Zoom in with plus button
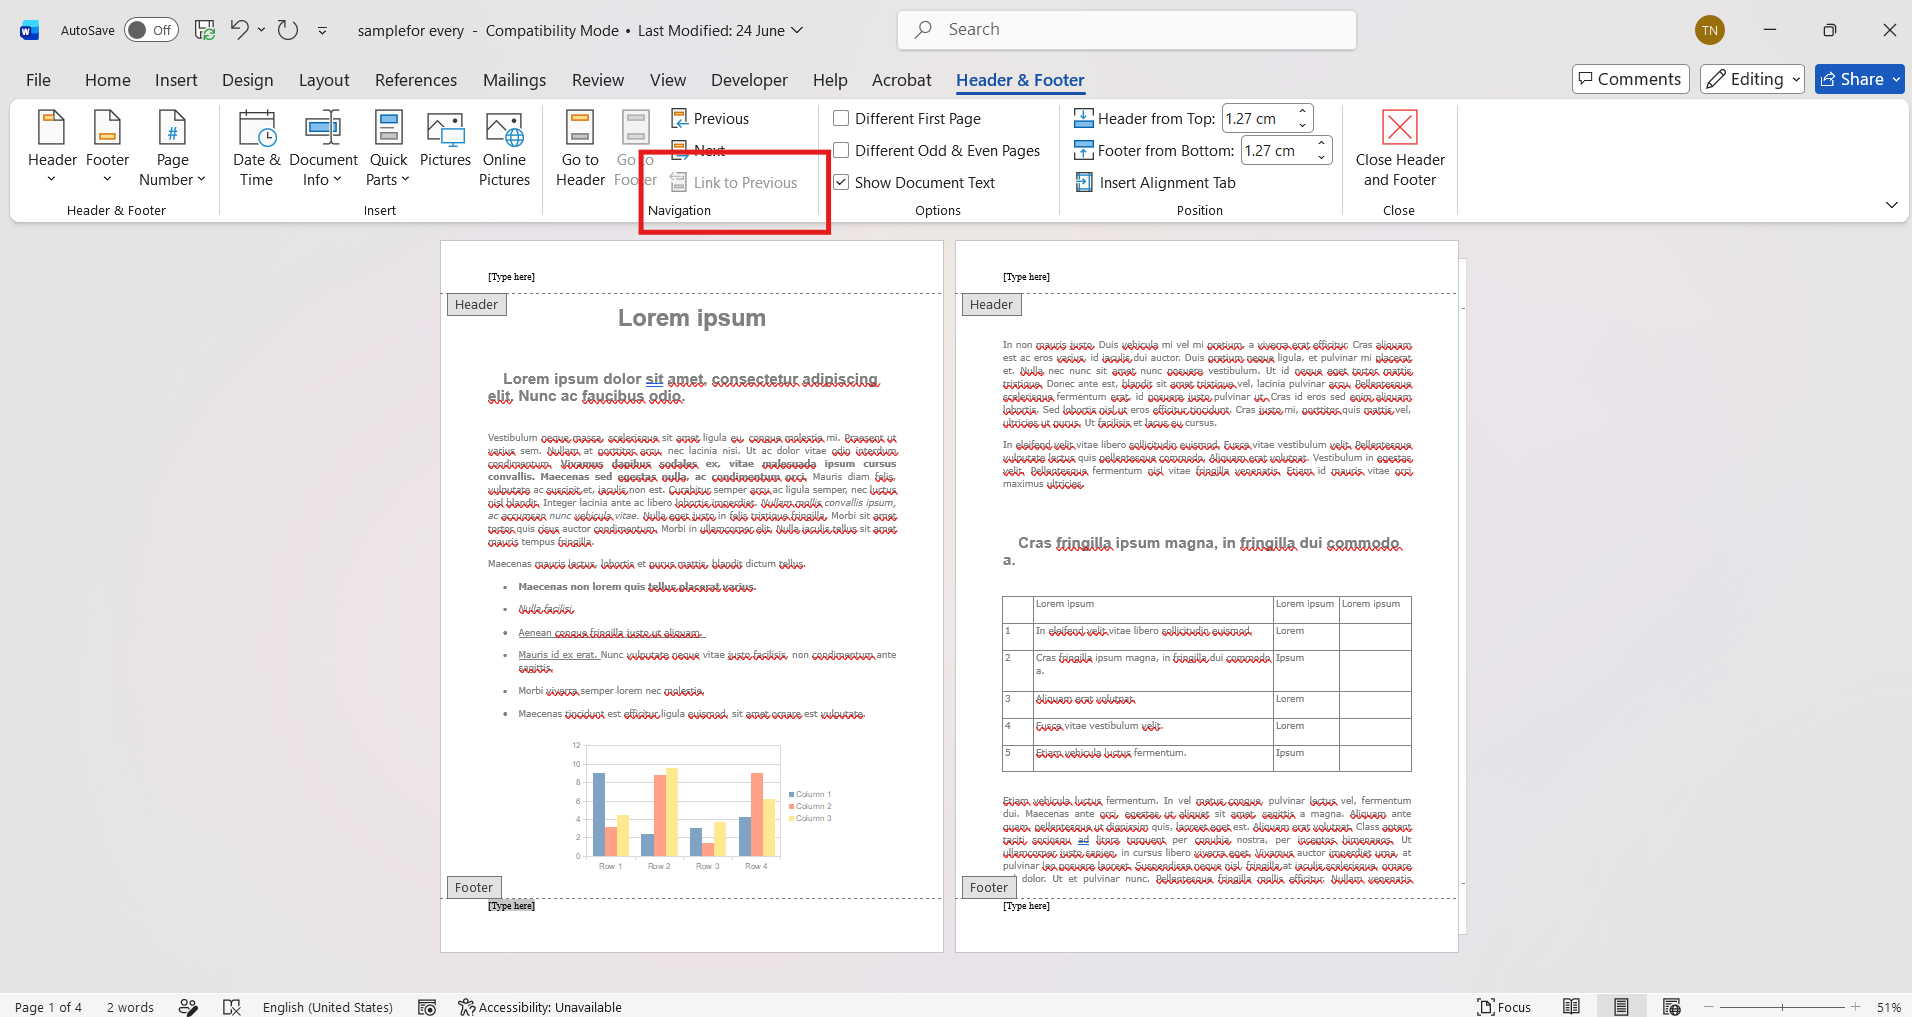The height and width of the screenshot is (1017, 1912). tap(1856, 1007)
